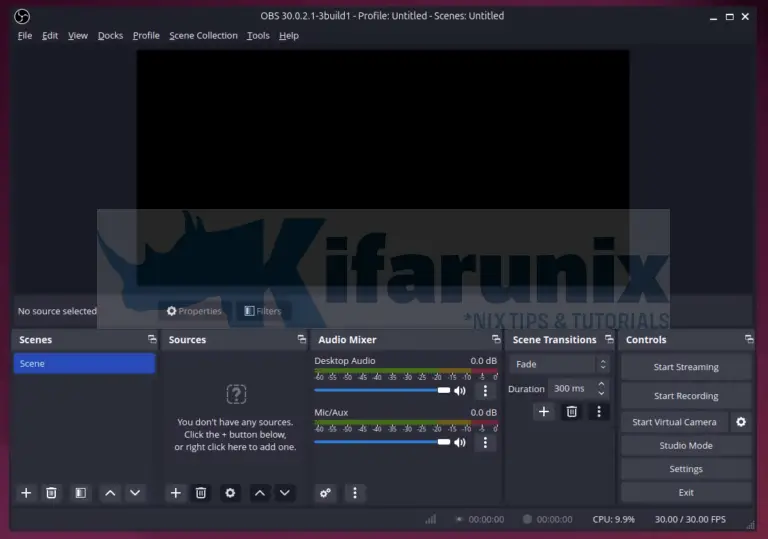
Task: Move source down in Sources dock
Action: 285,493
